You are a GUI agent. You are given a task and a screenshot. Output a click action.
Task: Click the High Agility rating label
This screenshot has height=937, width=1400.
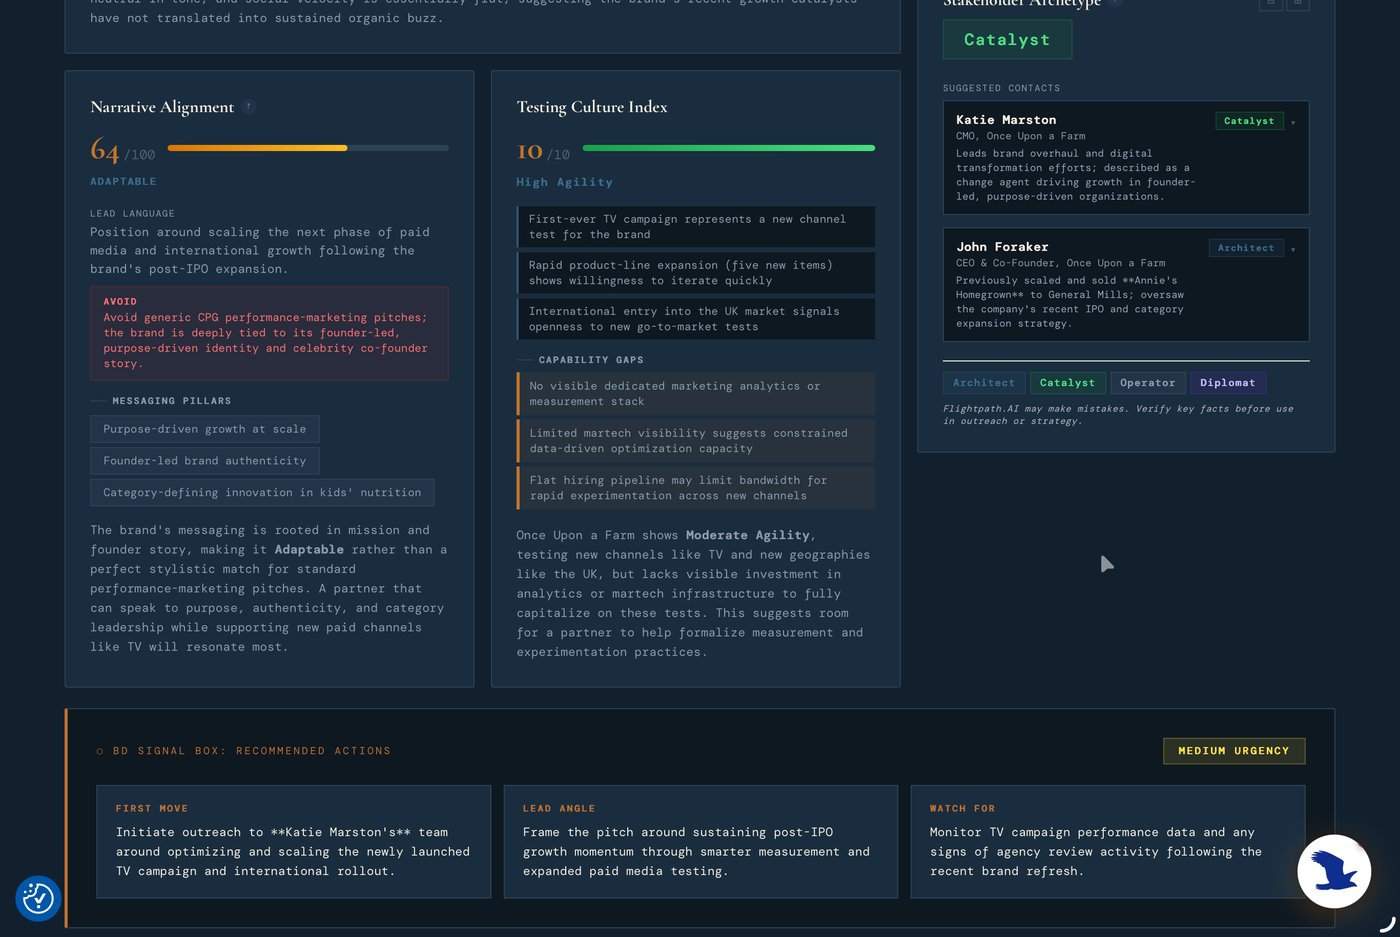[x=564, y=183]
